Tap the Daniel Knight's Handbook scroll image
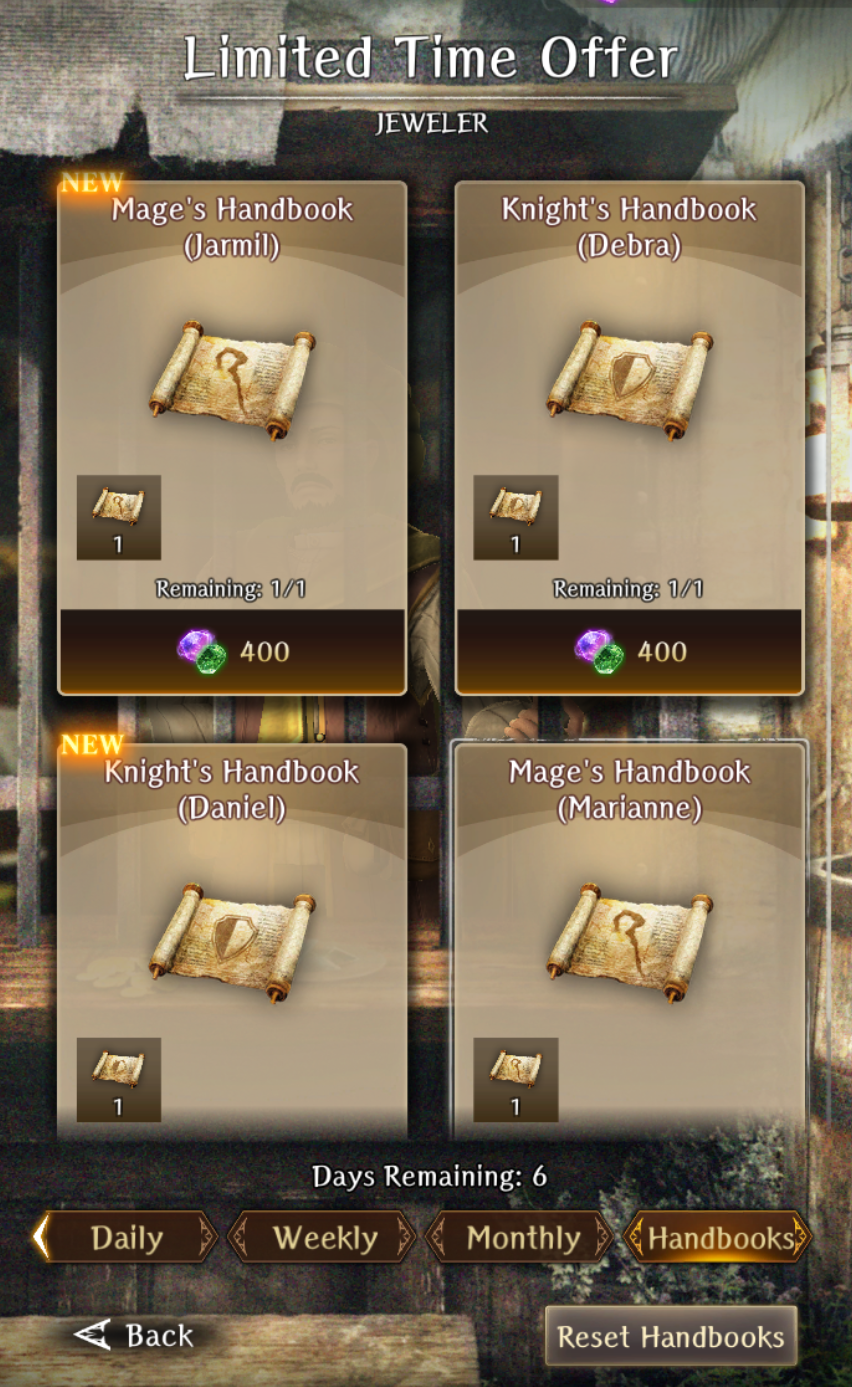 point(233,942)
